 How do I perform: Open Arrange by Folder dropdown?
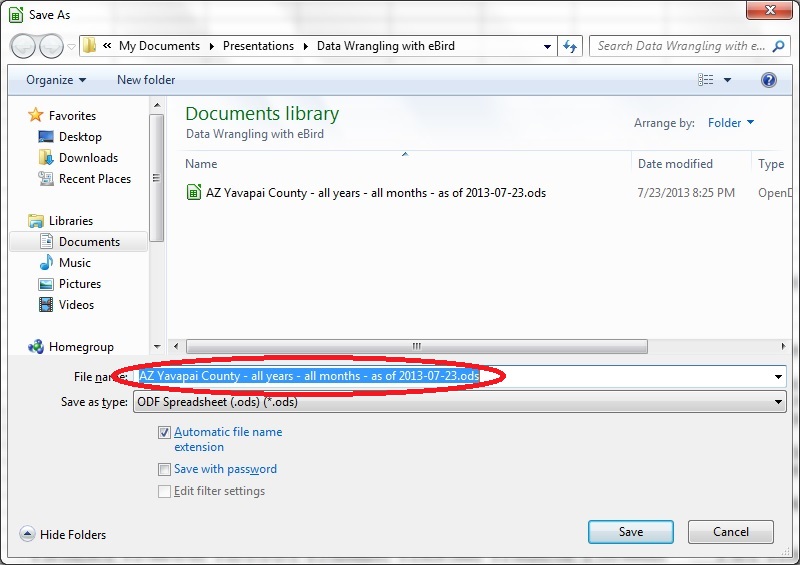[731, 122]
